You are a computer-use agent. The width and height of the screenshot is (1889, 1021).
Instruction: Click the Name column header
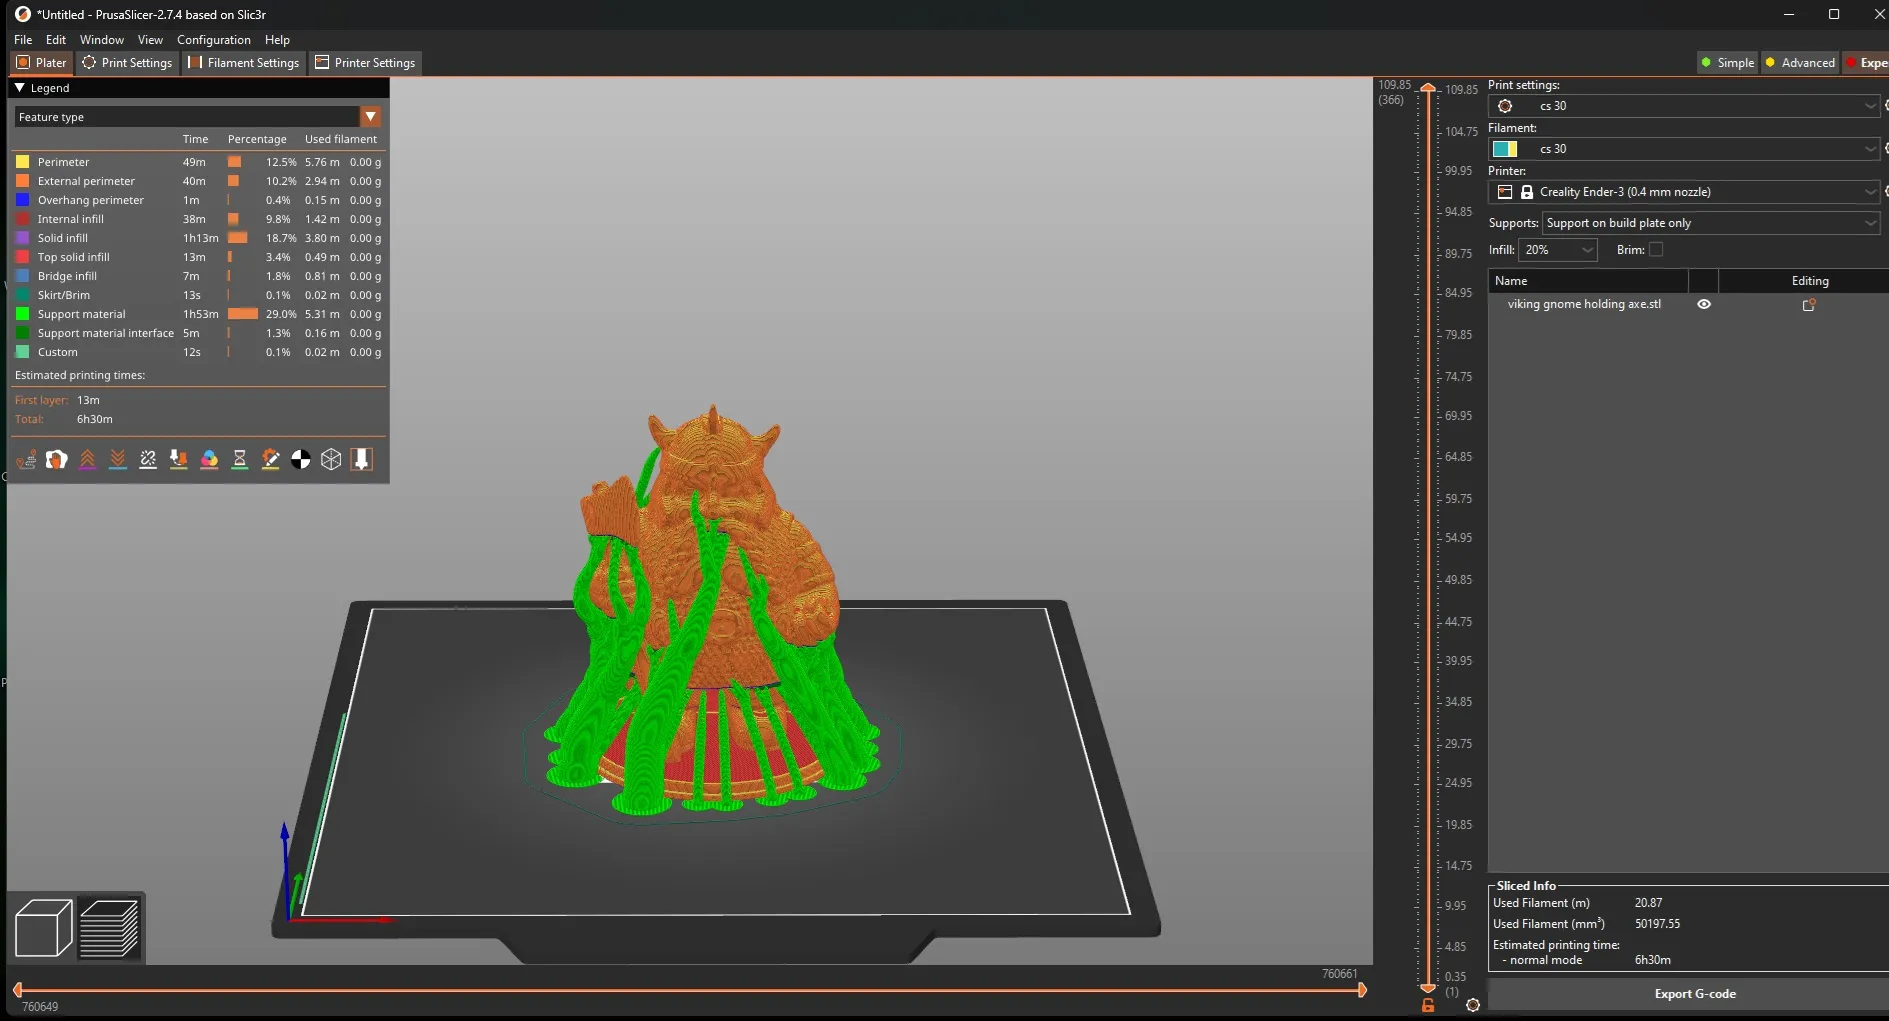pyautogui.click(x=1588, y=281)
